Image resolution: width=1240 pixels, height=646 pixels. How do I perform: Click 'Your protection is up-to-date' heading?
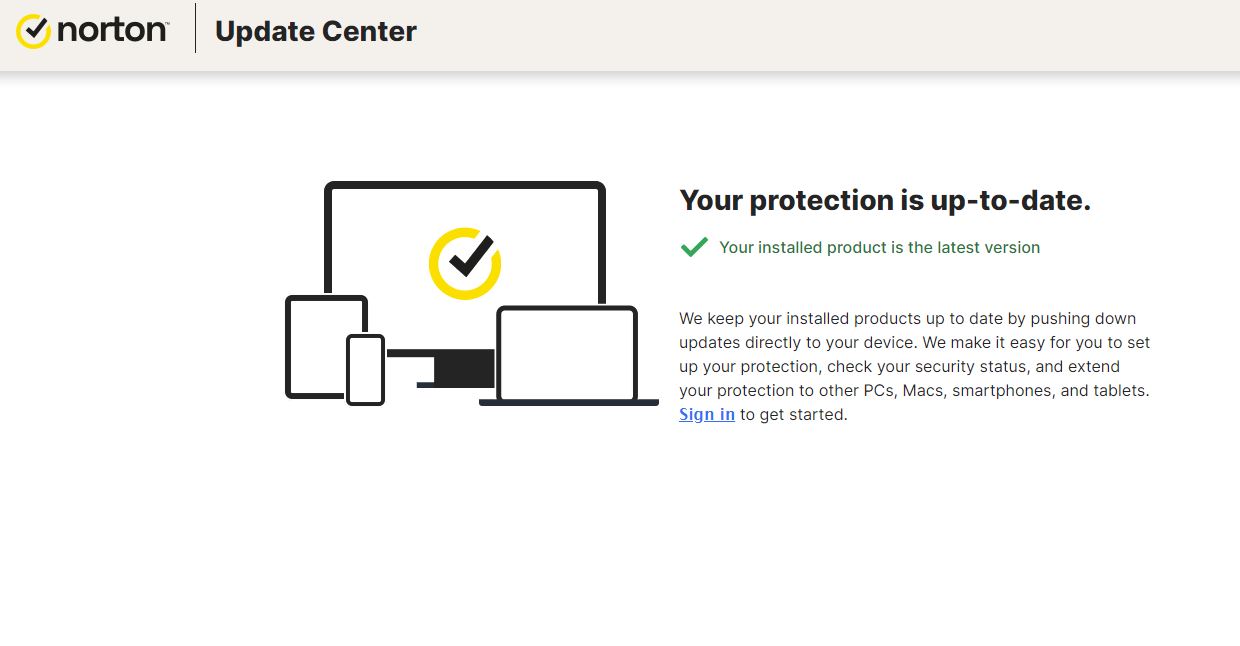point(885,200)
